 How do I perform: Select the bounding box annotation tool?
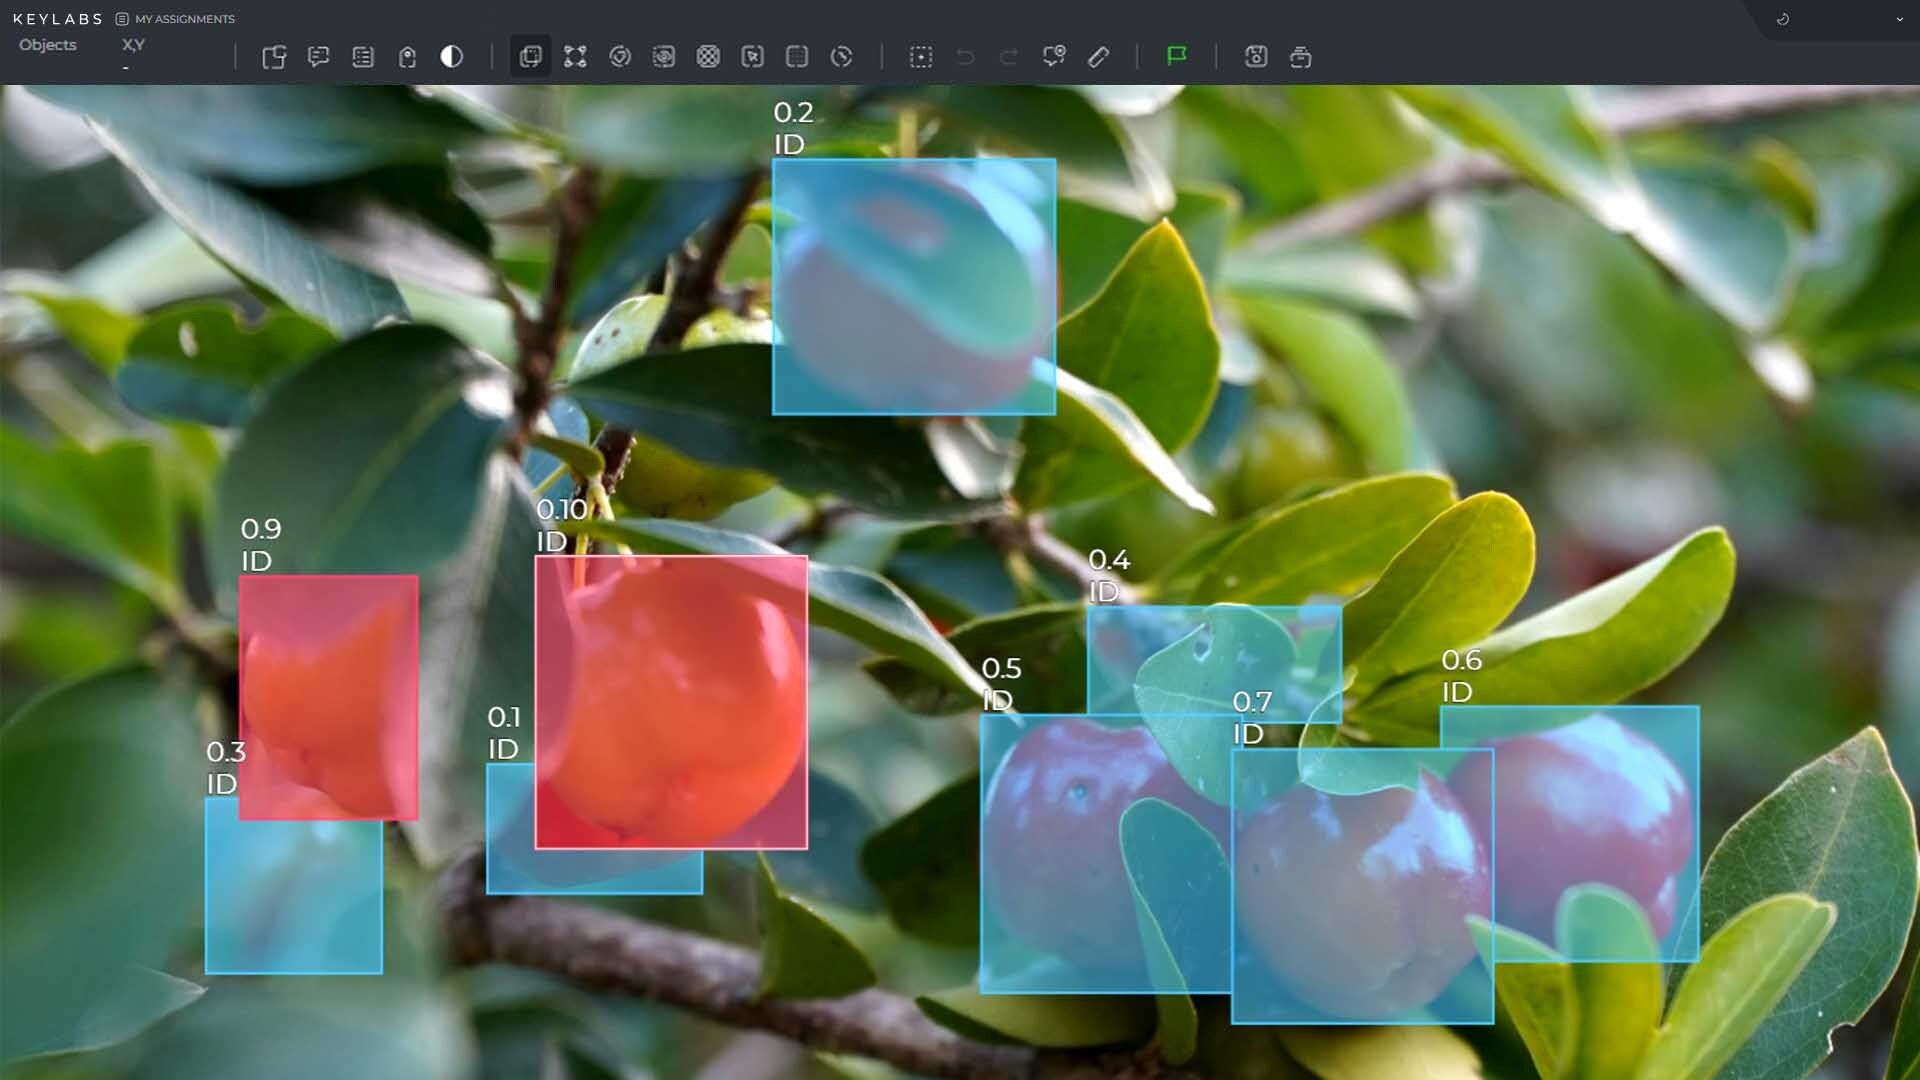[530, 57]
